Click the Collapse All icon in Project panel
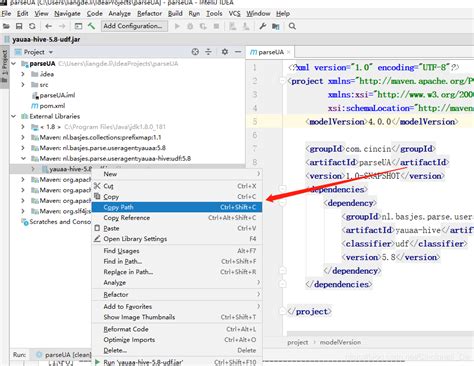 (208, 52)
